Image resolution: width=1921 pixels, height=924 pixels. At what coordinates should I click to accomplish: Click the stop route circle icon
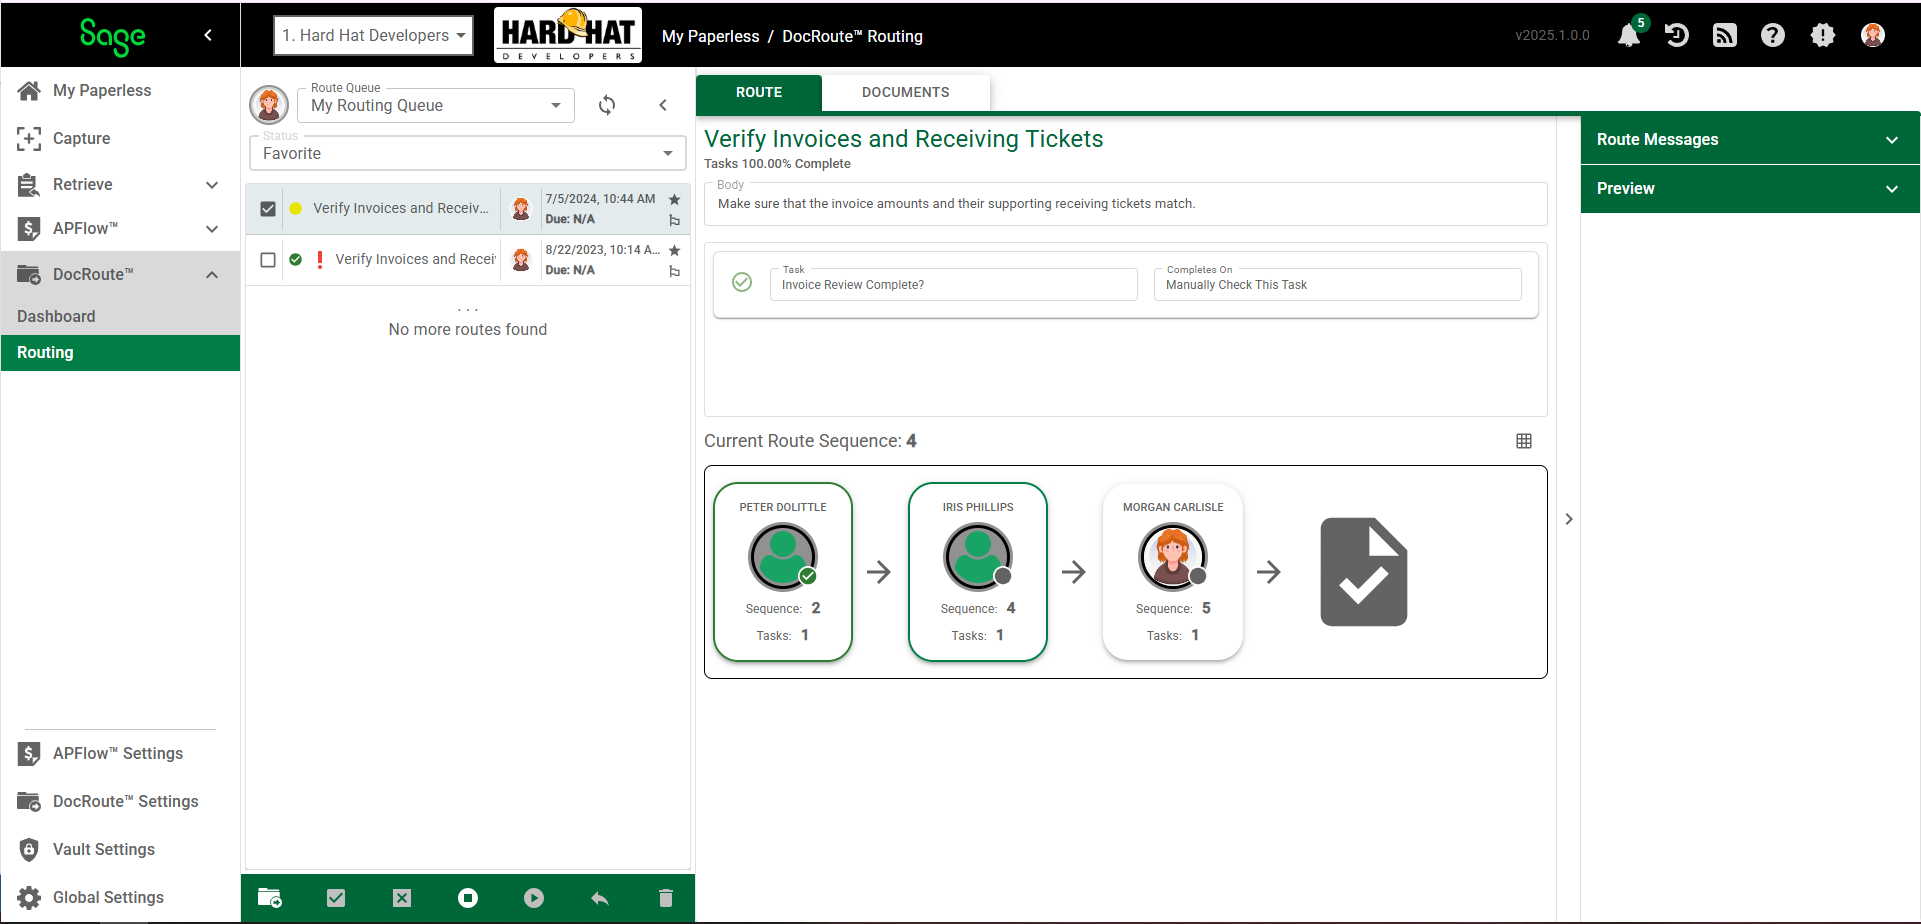coord(468,898)
